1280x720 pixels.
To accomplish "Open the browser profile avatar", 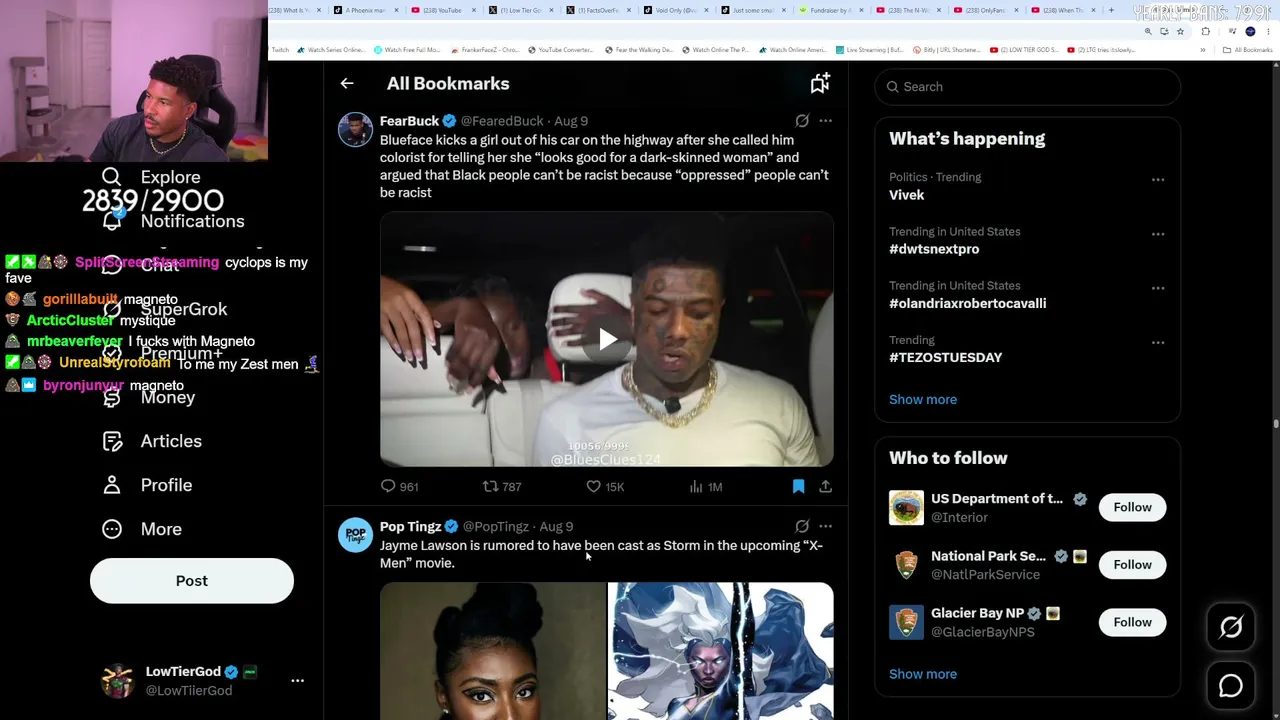I will click(1250, 31).
